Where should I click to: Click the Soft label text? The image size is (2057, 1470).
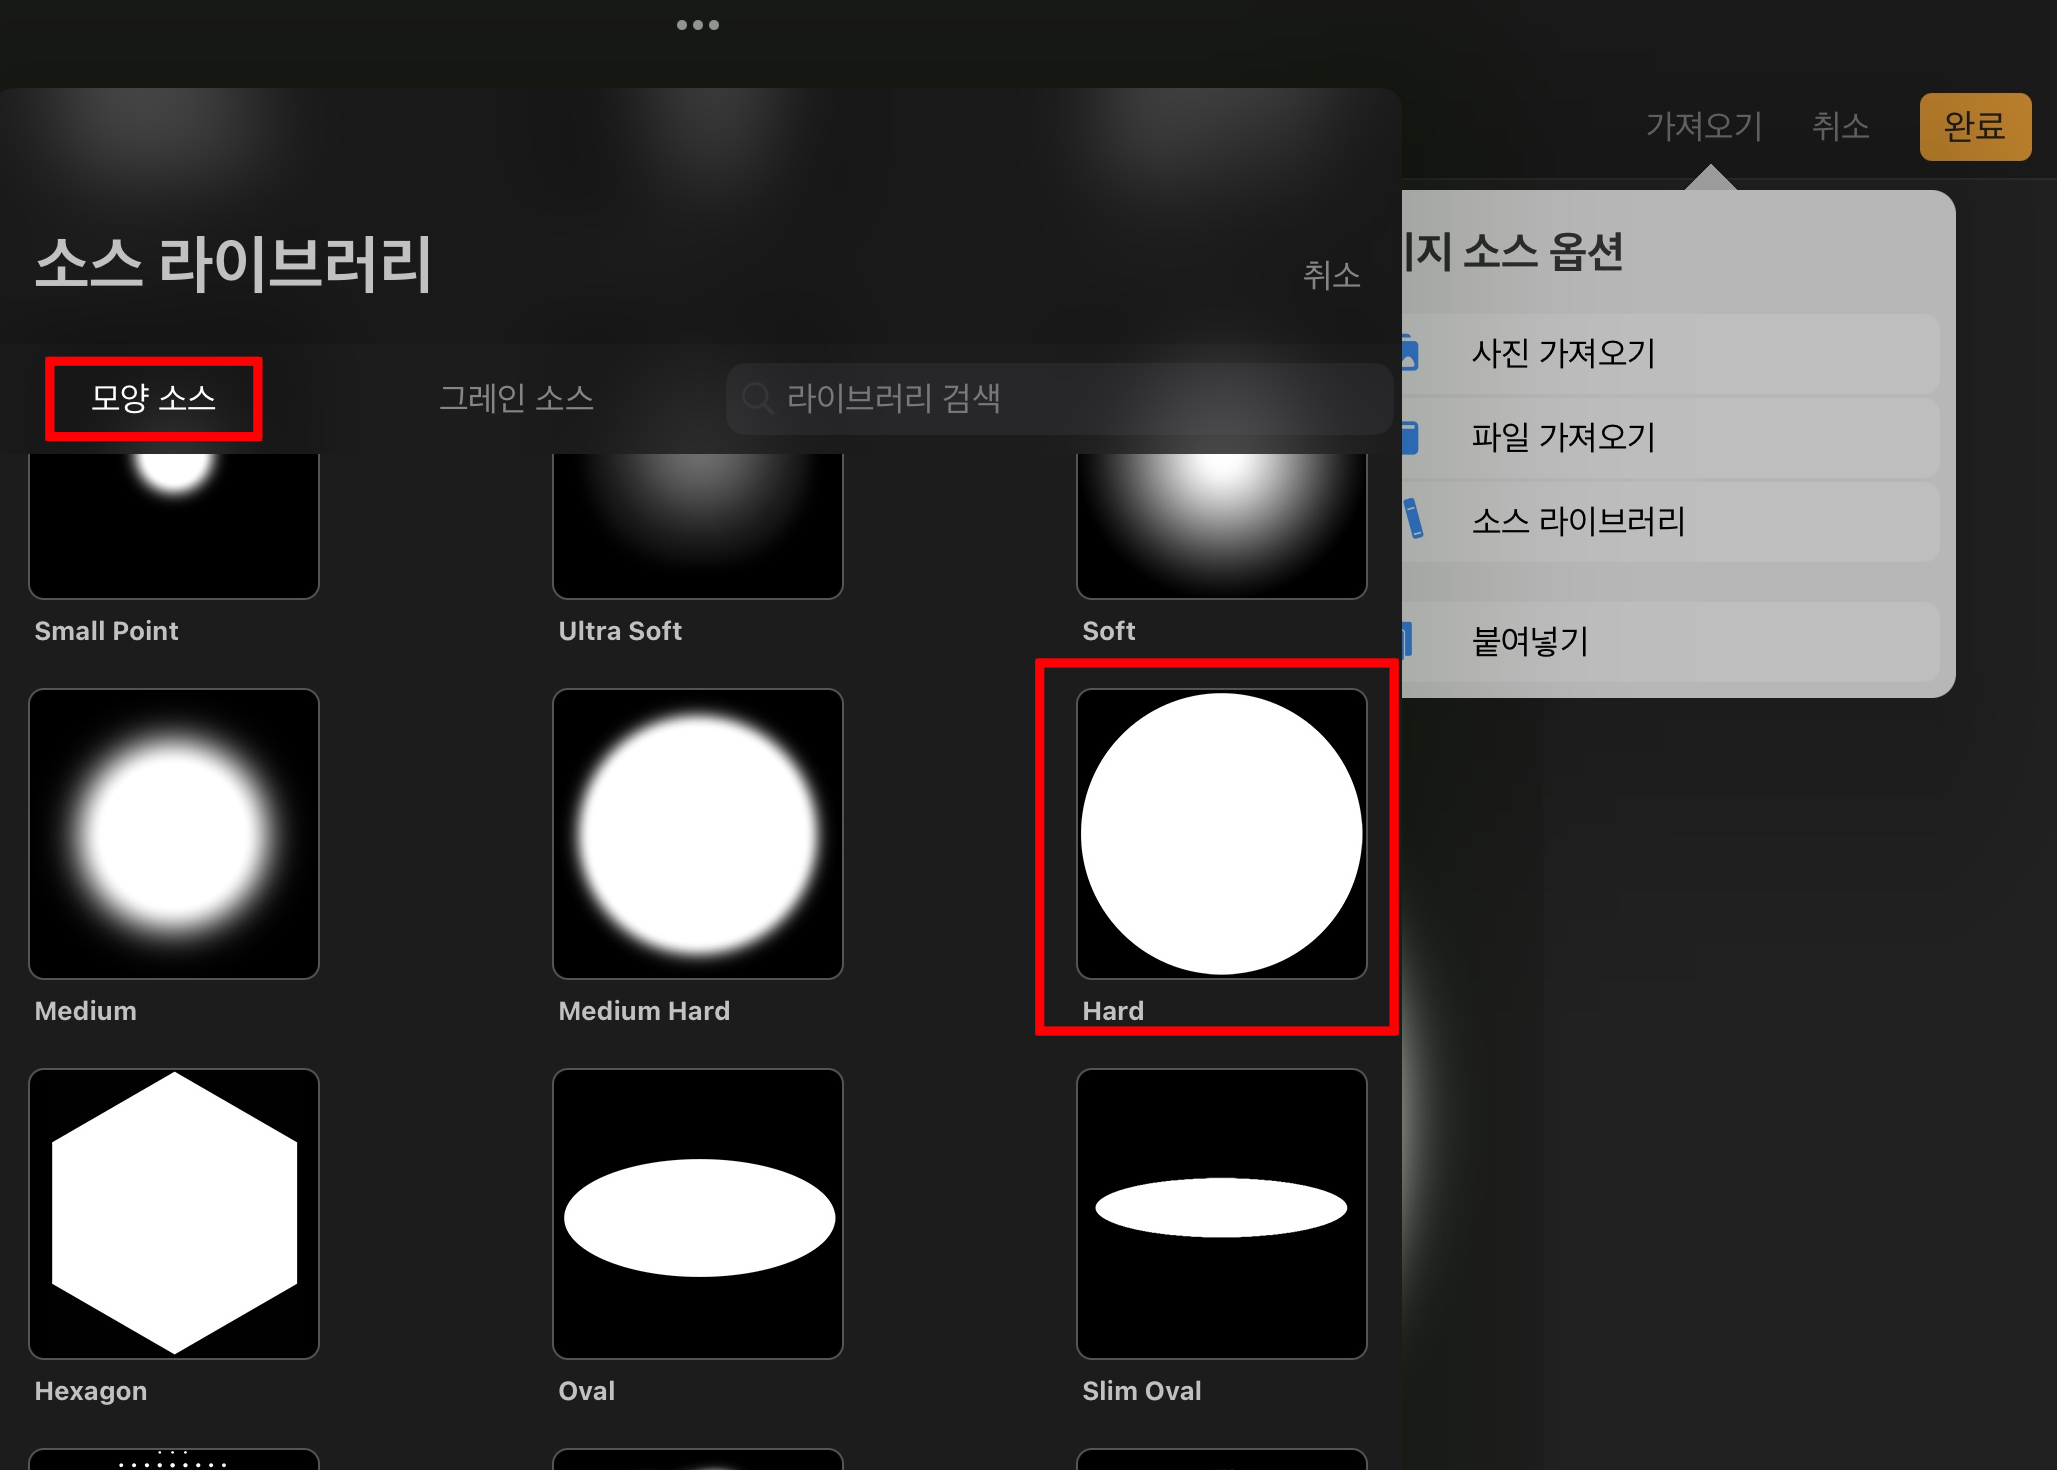(1109, 631)
